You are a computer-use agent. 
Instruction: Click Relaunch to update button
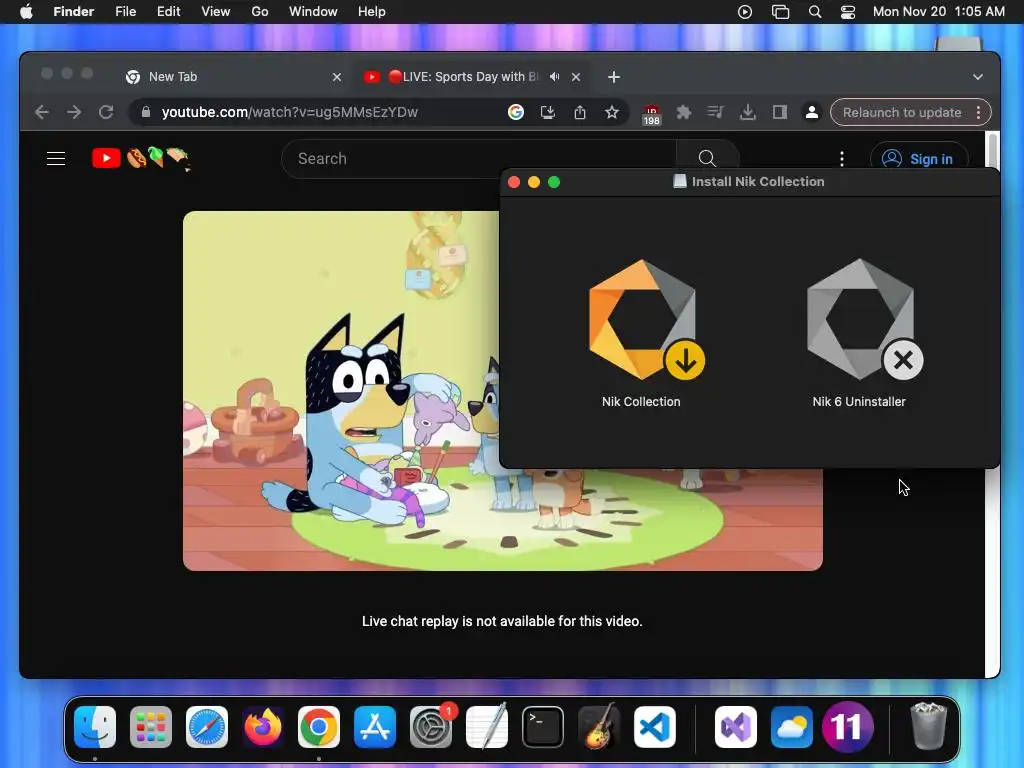(x=902, y=112)
